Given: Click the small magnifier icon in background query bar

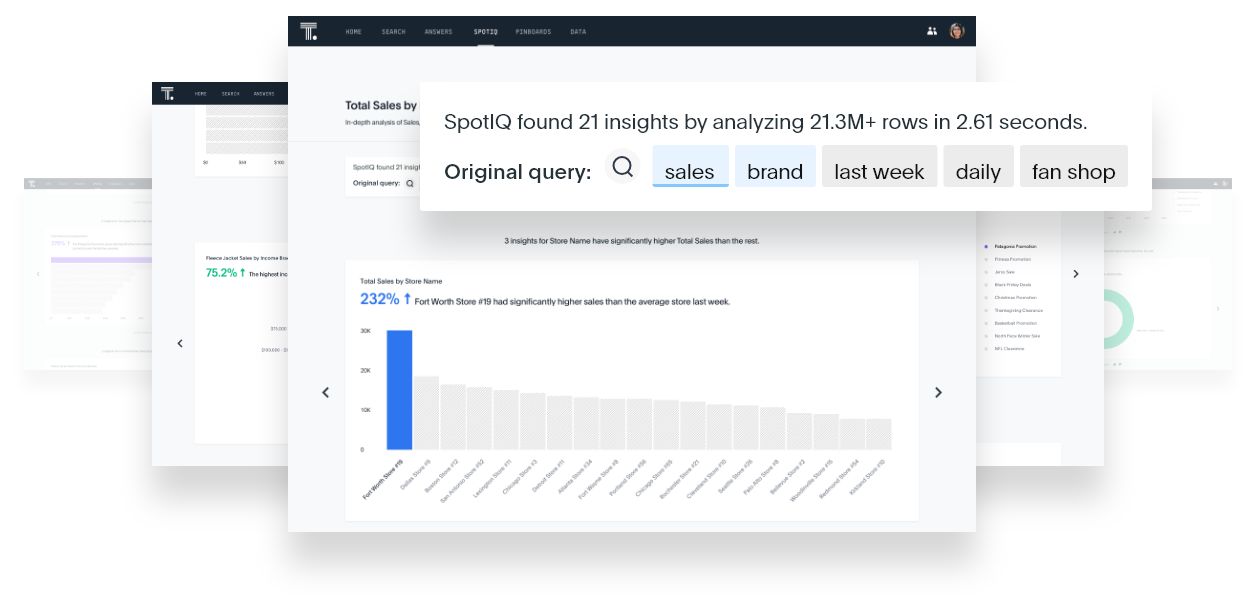Looking at the screenshot, I should 410,184.
